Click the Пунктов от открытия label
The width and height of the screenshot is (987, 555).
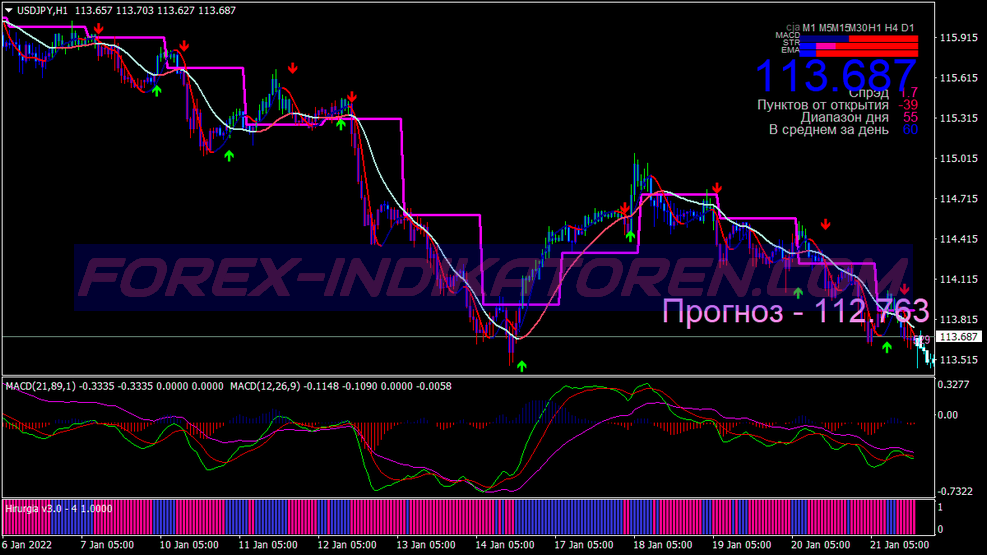823,105
